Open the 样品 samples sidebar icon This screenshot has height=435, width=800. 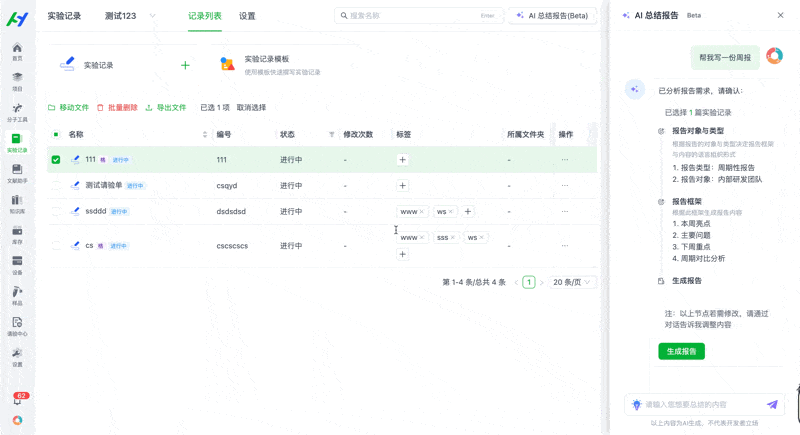(17, 296)
